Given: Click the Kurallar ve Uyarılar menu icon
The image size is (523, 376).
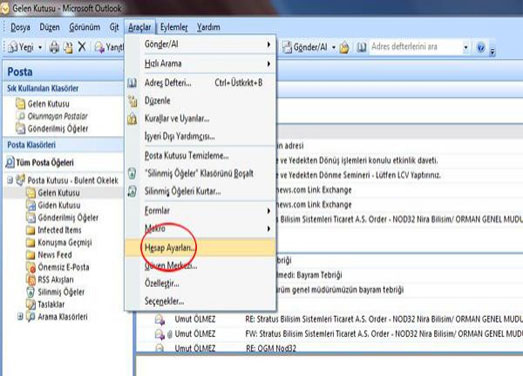Looking at the screenshot, I should tap(132, 118).
